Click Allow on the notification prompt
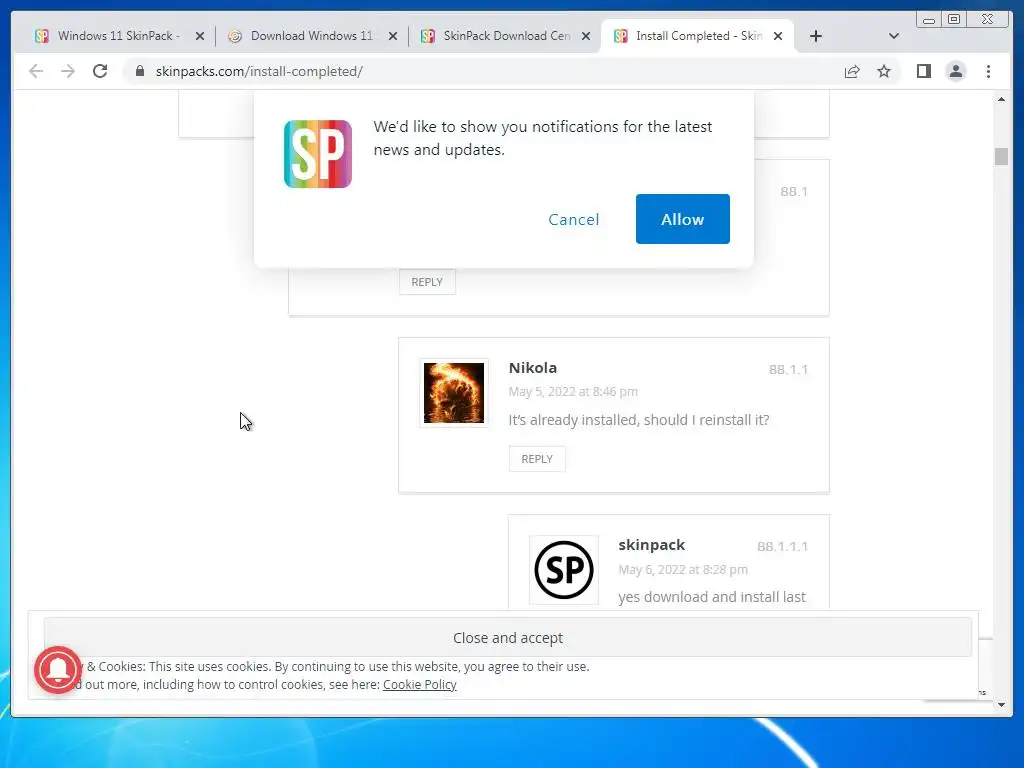This screenshot has width=1024, height=768. tap(682, 219)
